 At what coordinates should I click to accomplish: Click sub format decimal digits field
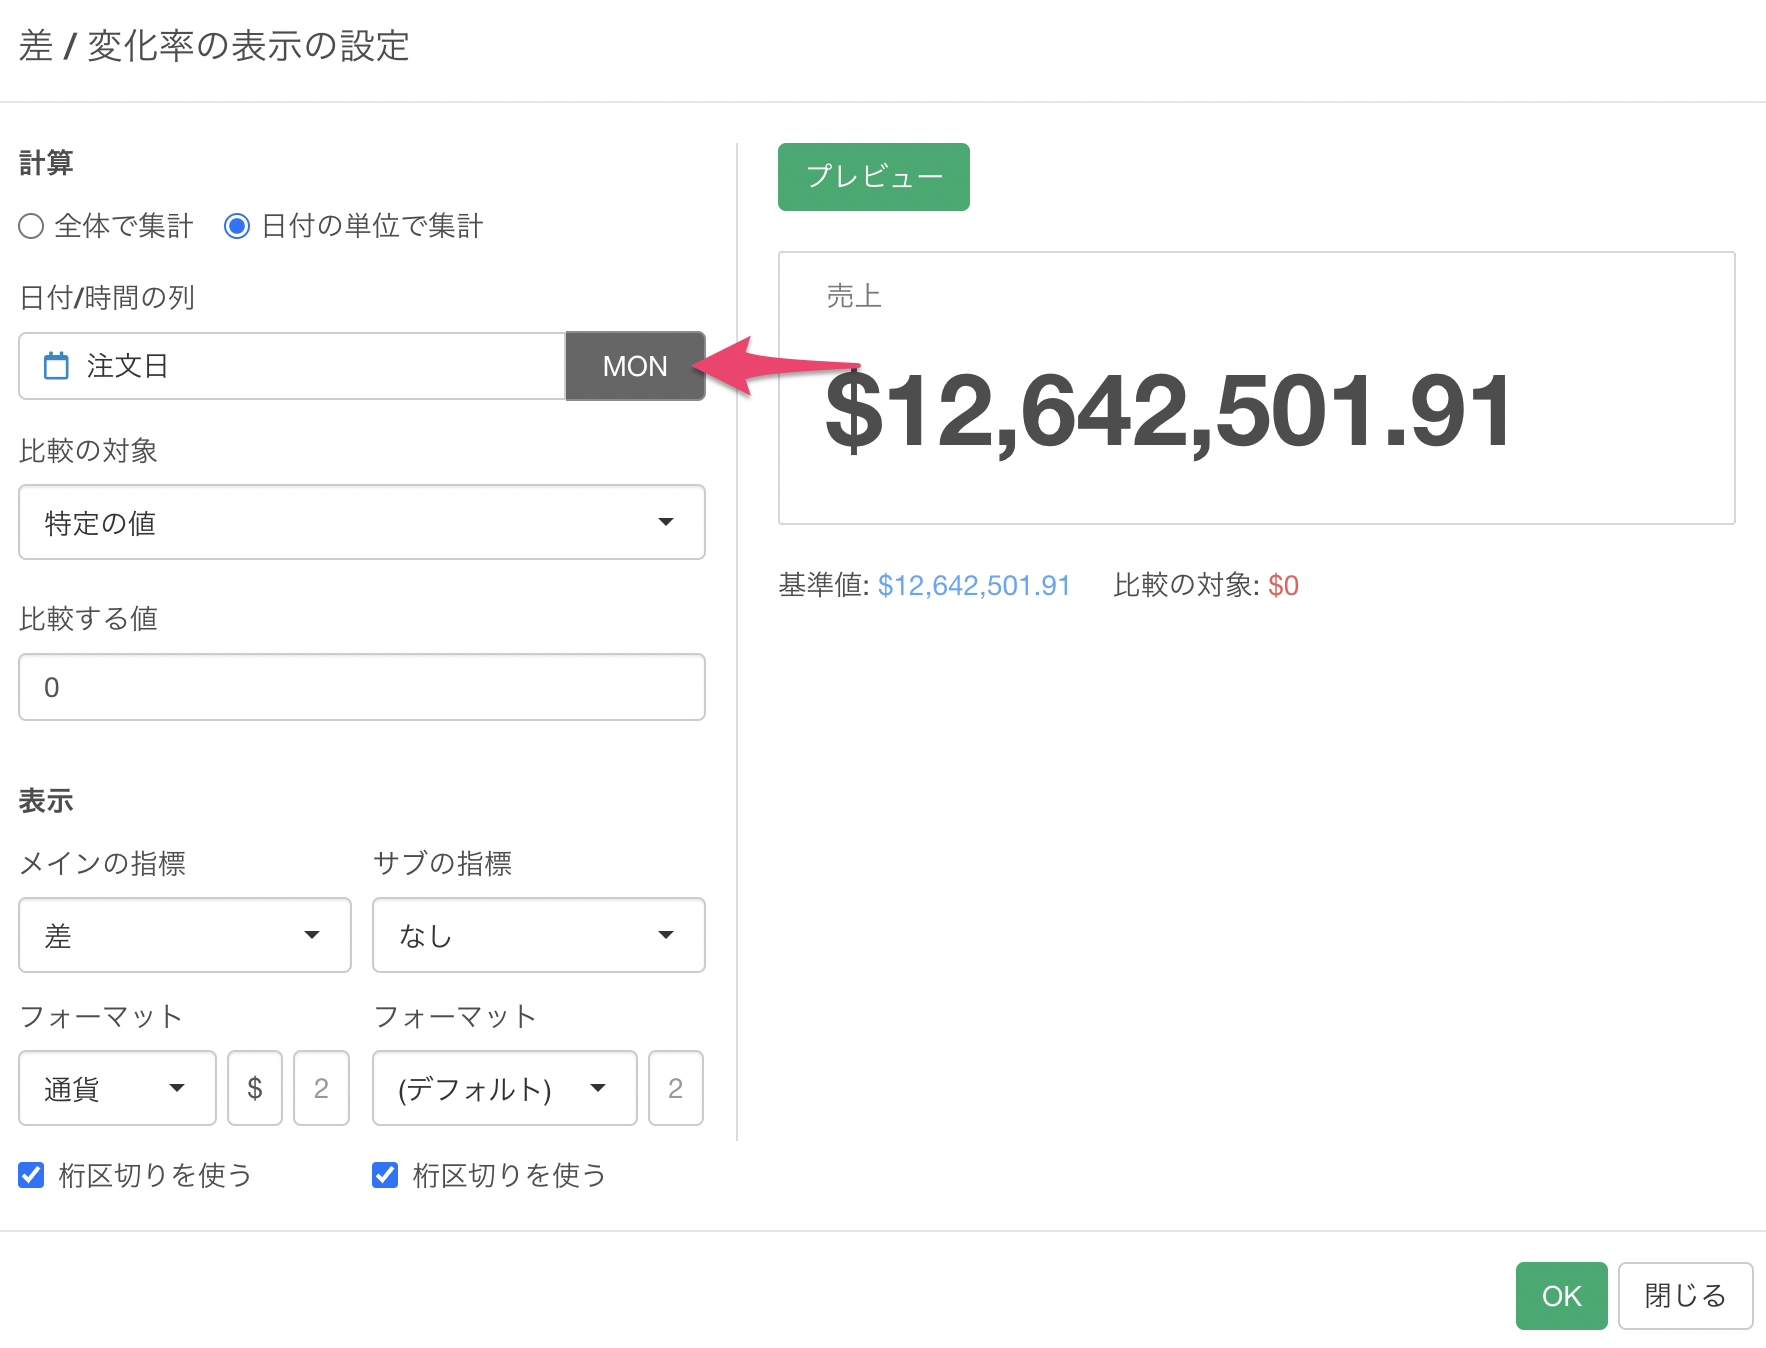[x=676, y=1088]
